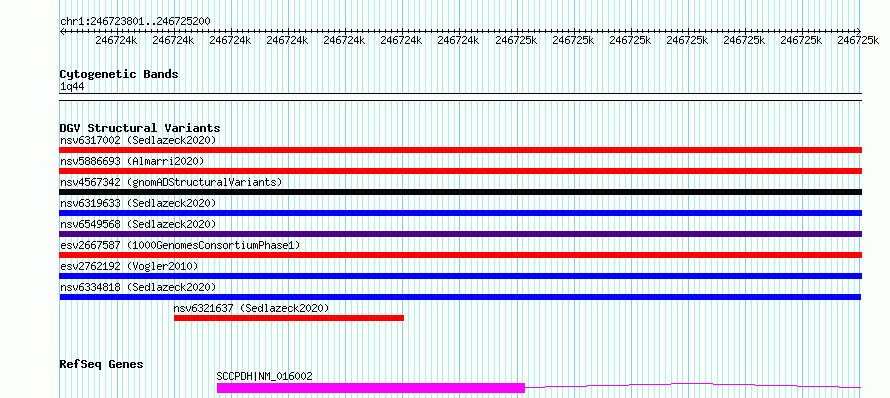Image resolution: width=890 pixels, height=398 pixels.
Task: Click the thin magenta SCCPDH intron line
Action: [693, 386]
